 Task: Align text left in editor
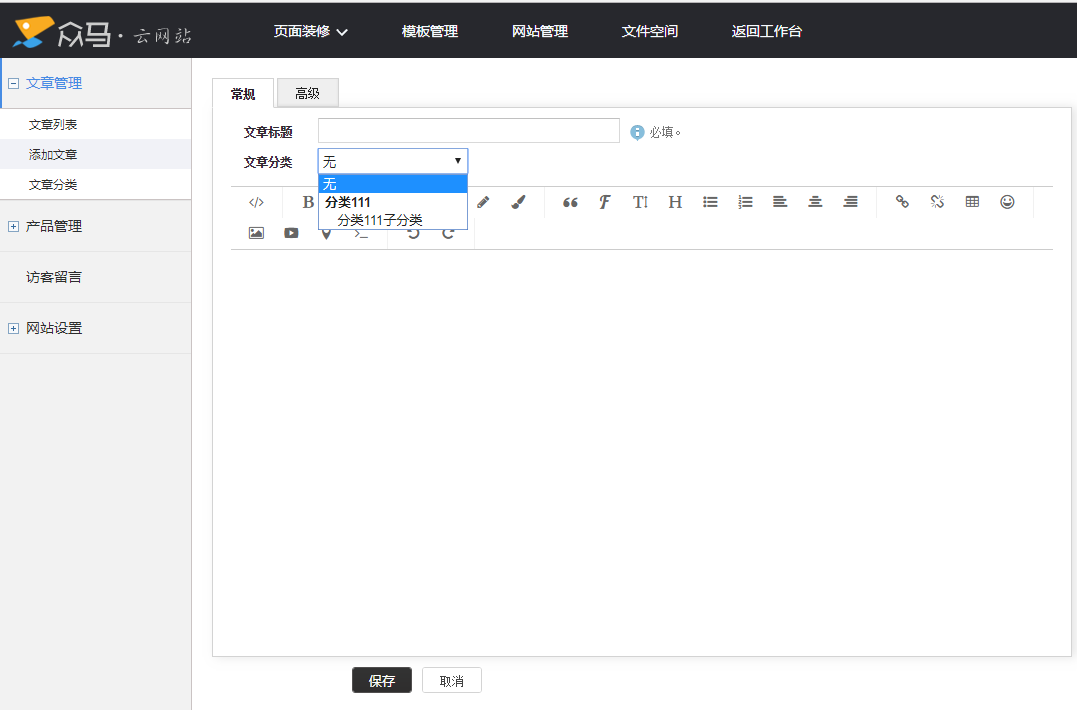pyautogui.click(x=780, y=202)
